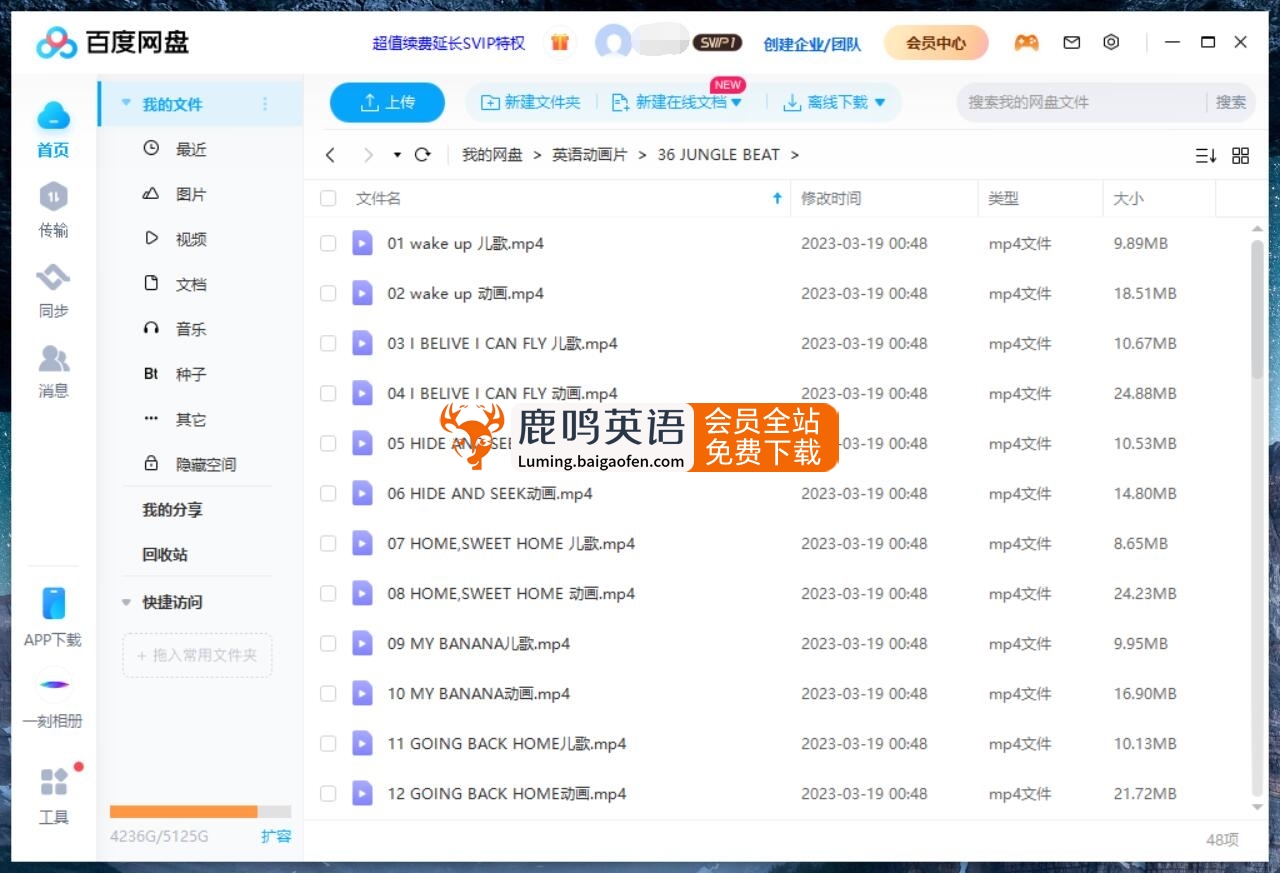
Task: Click the 扩容 link to expand storage
Action: point(276,836)
